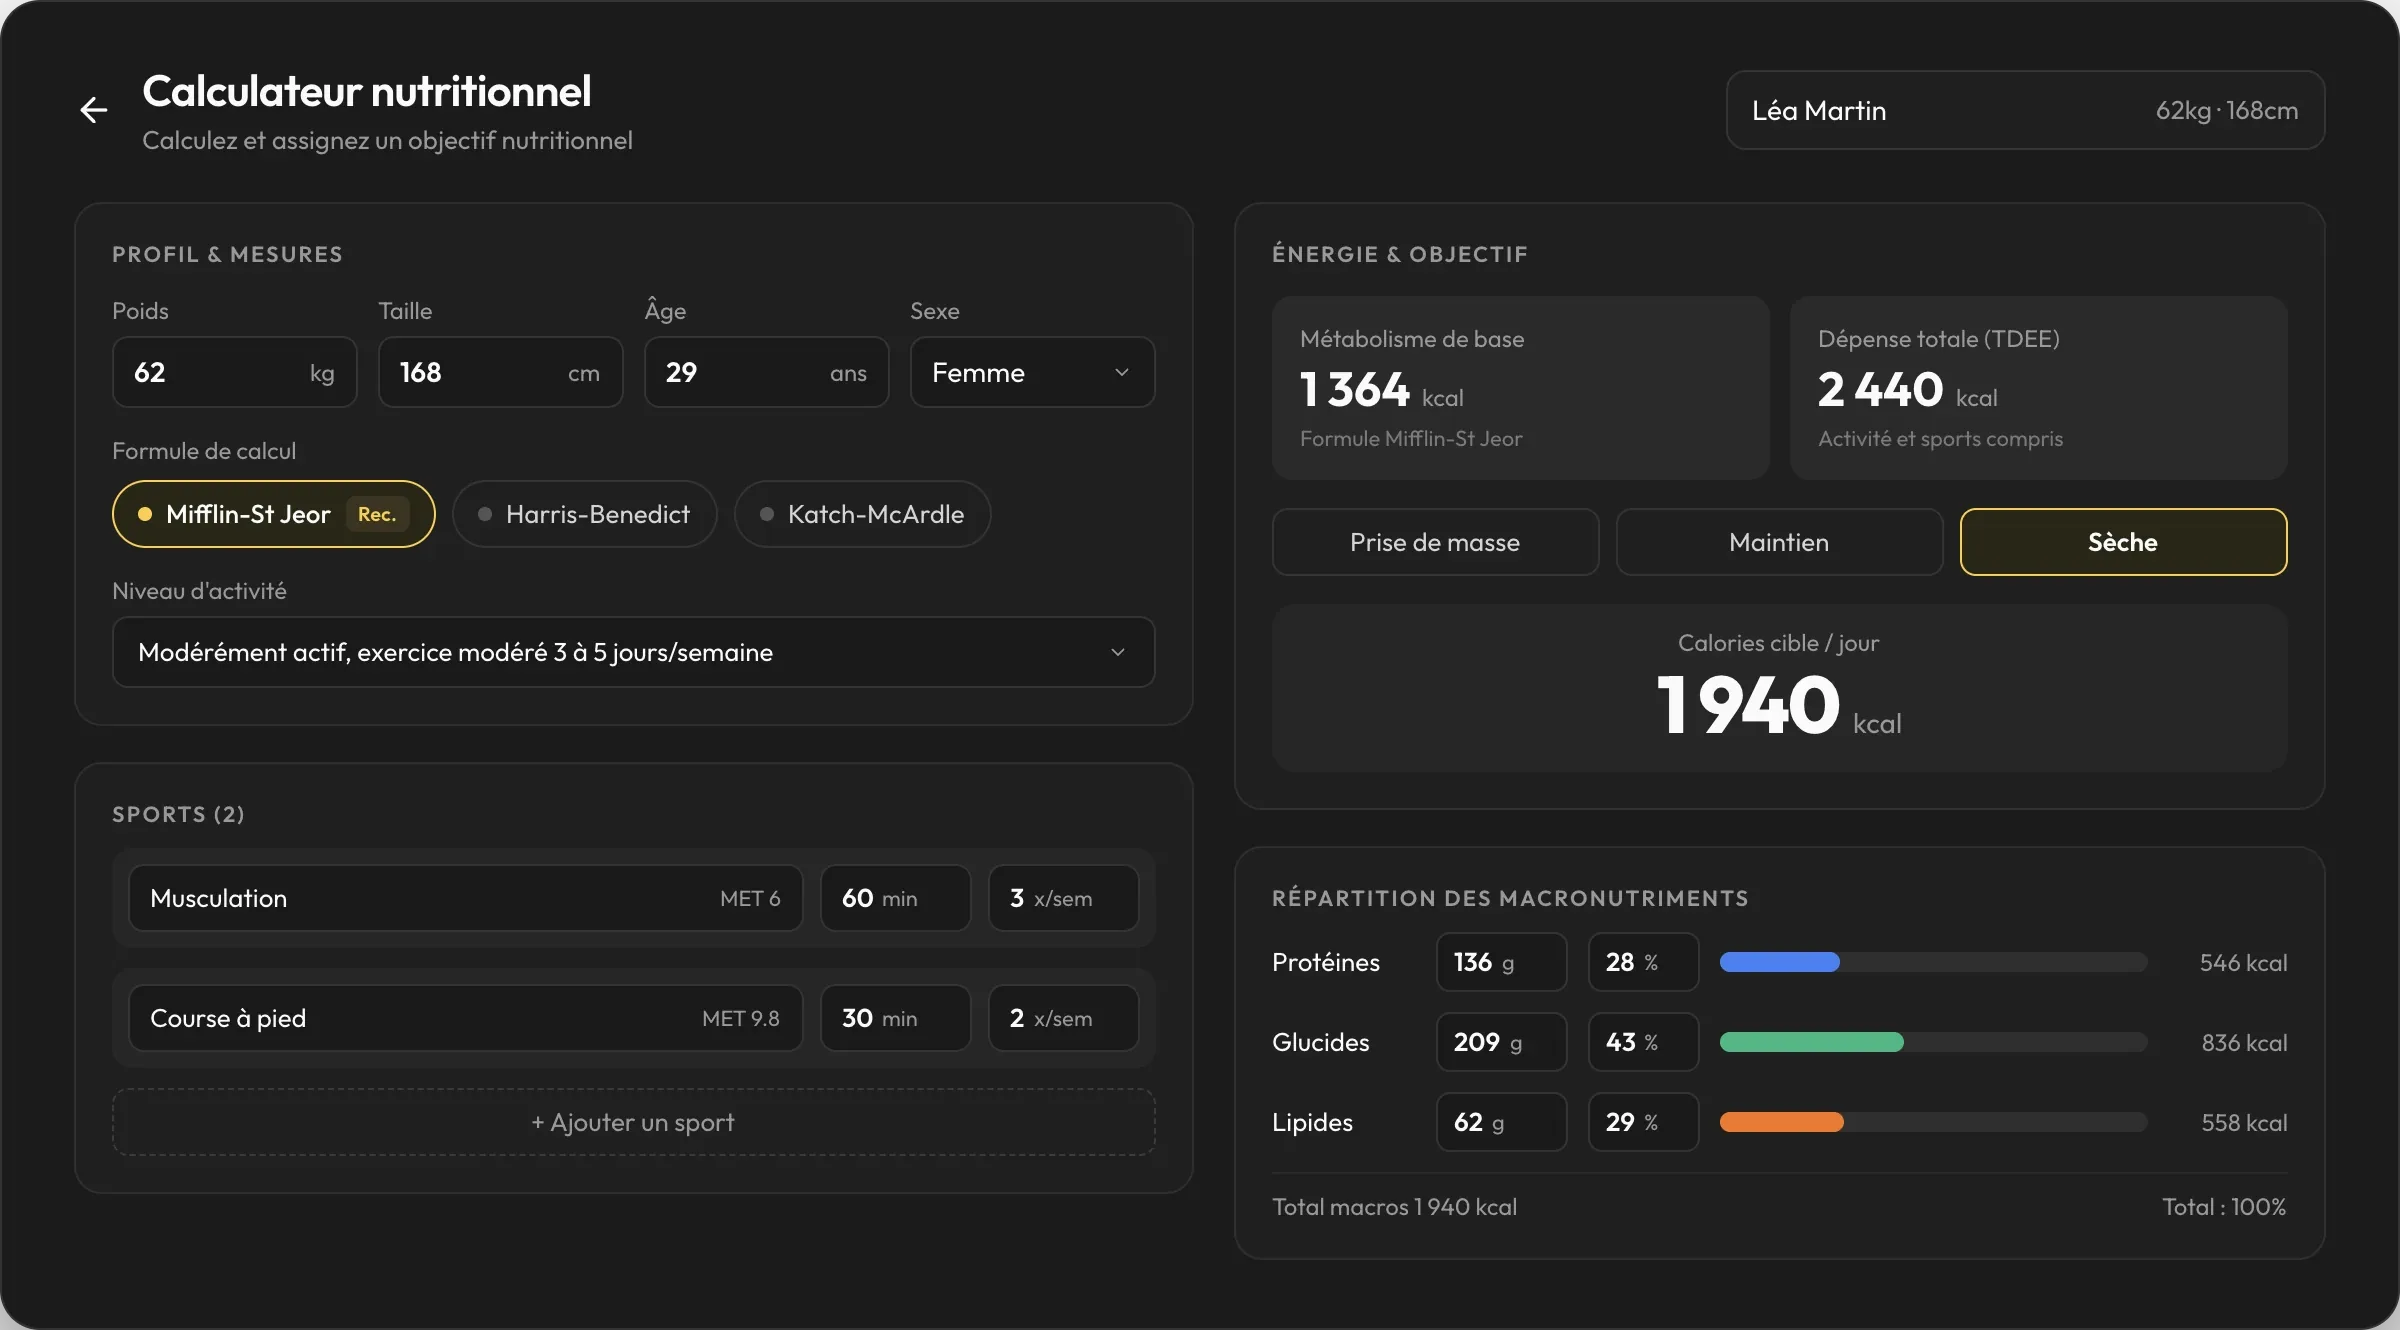Screen dimensions: 2400x1330
Task: Choose the Maintien objective
Action: pyautogui.click(x=1779, y=542)
